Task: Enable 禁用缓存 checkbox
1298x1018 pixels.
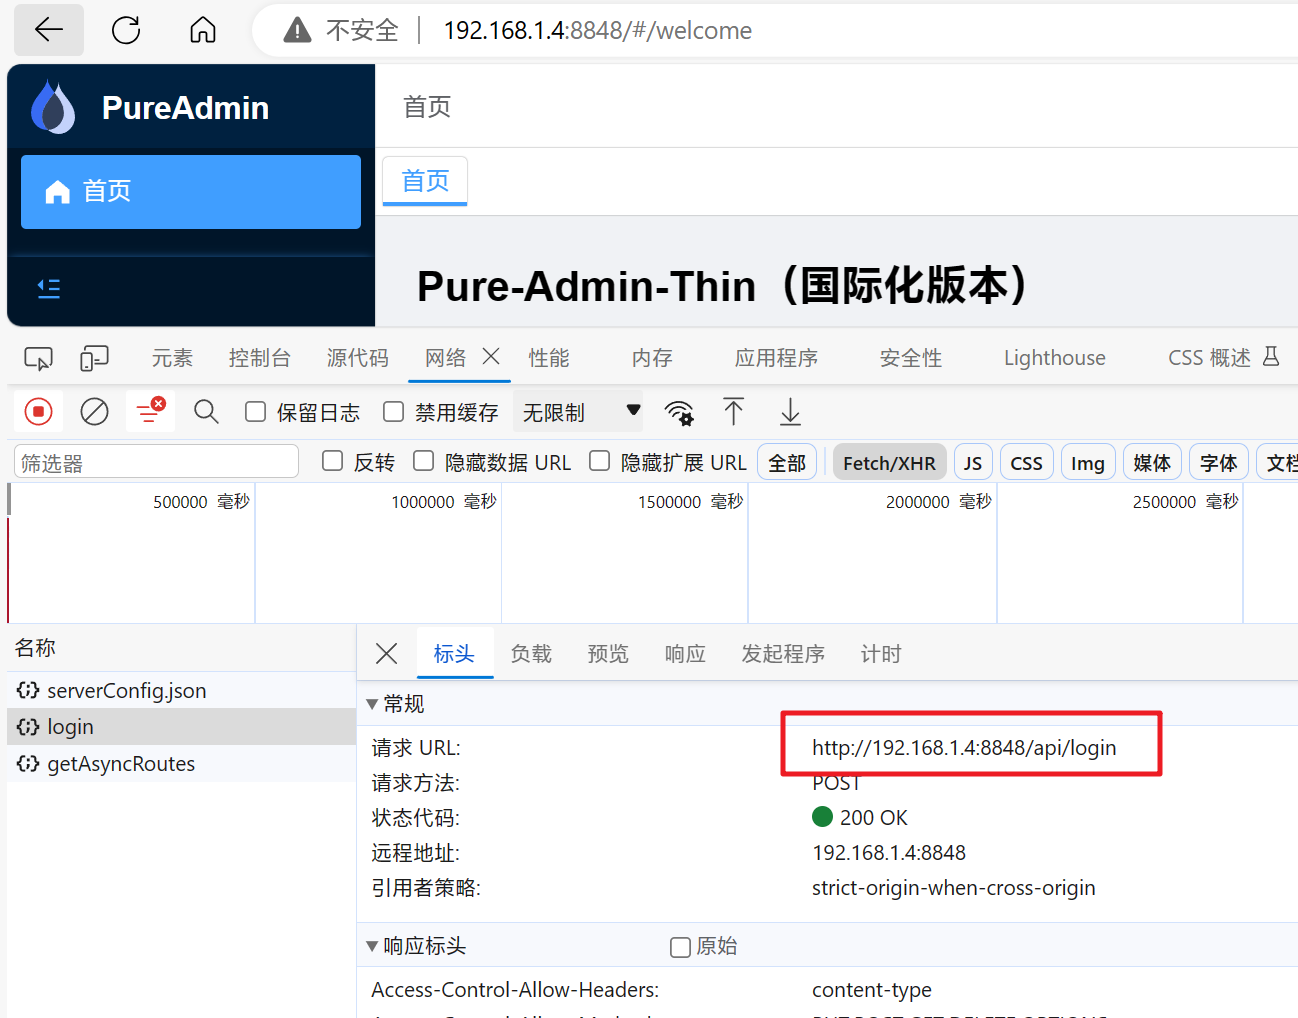Action: coord(394,412)
